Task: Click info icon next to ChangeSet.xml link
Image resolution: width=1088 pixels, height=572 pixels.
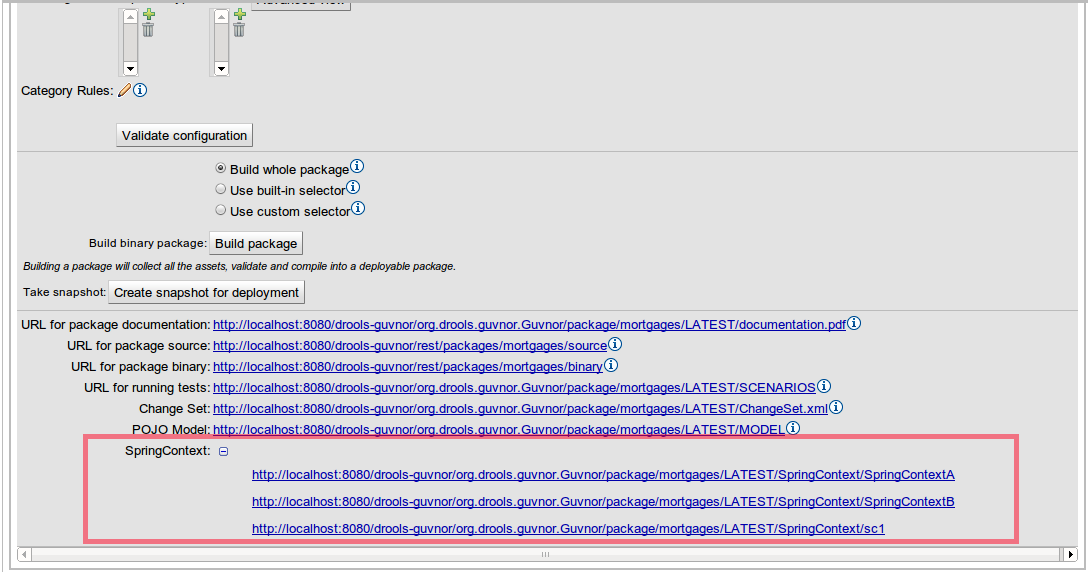Action: [x=836, y=408]
